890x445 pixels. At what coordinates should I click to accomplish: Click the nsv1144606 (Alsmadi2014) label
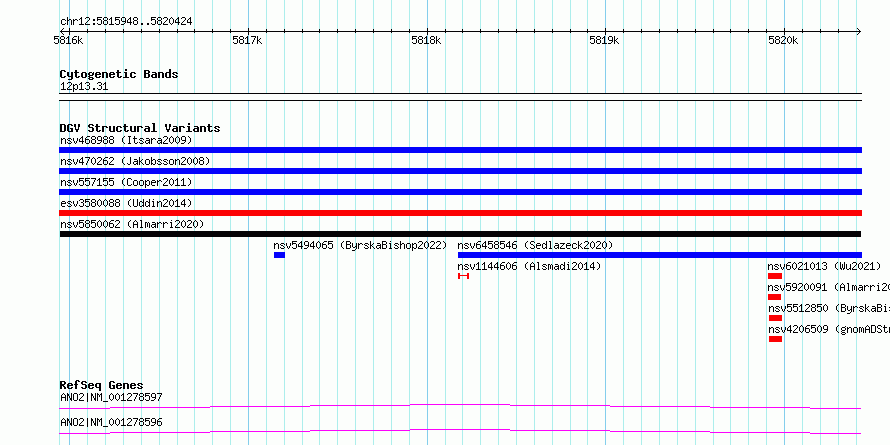(x=529, y=266)
